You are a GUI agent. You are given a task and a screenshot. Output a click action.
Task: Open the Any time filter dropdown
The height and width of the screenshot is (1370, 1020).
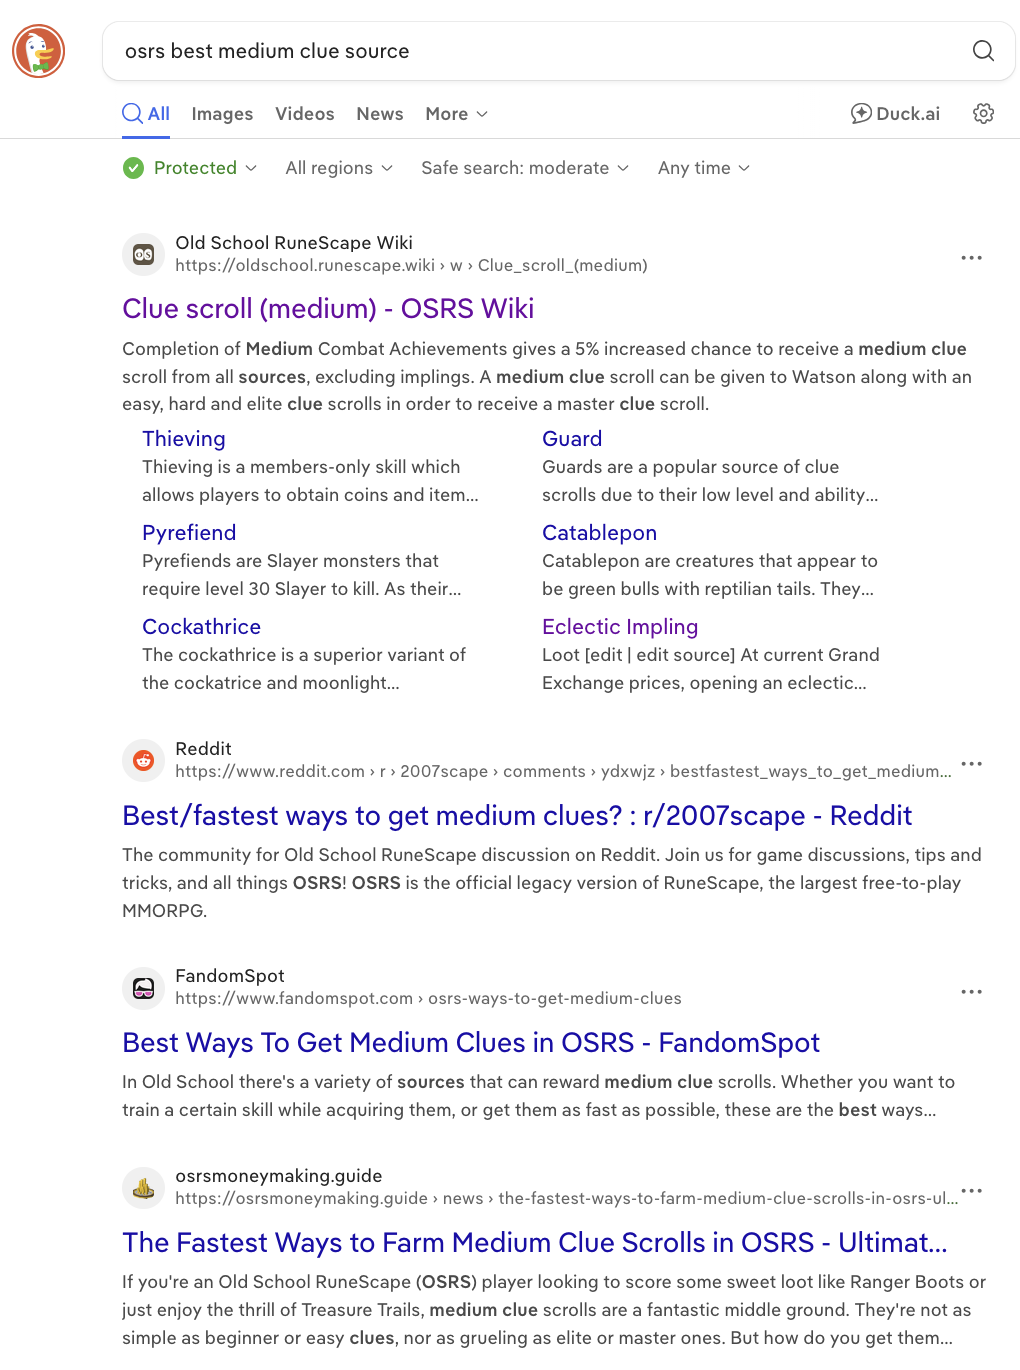tap(704, 168)
